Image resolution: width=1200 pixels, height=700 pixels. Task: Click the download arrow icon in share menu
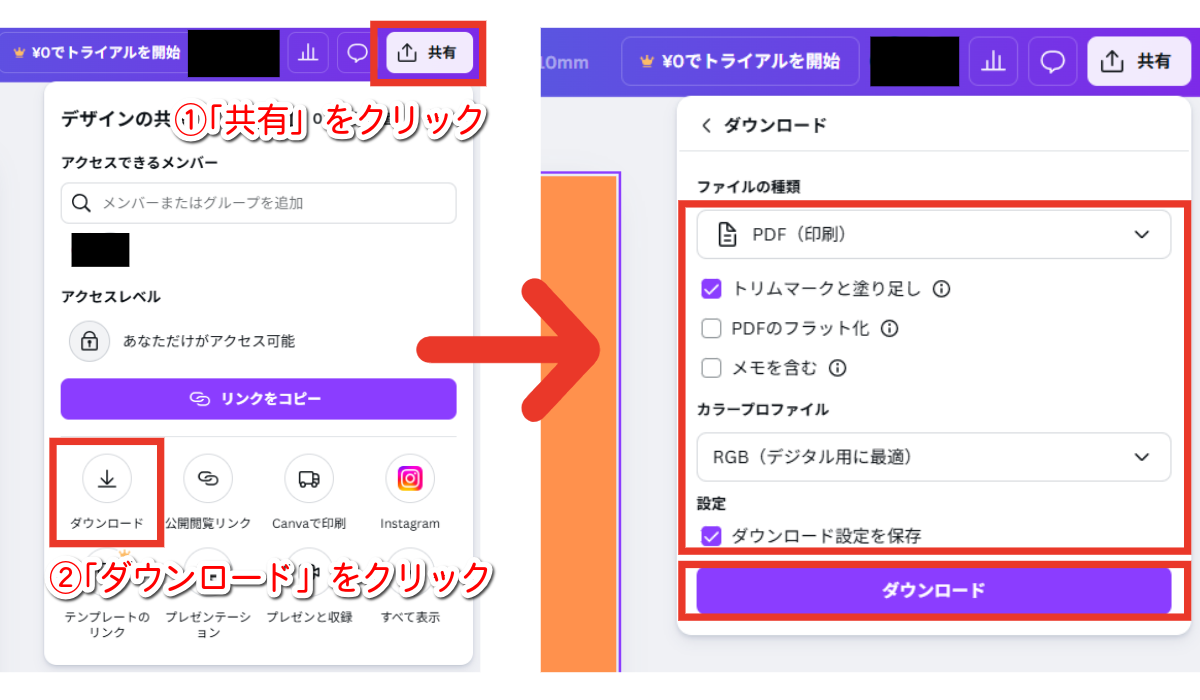(107, 479)
